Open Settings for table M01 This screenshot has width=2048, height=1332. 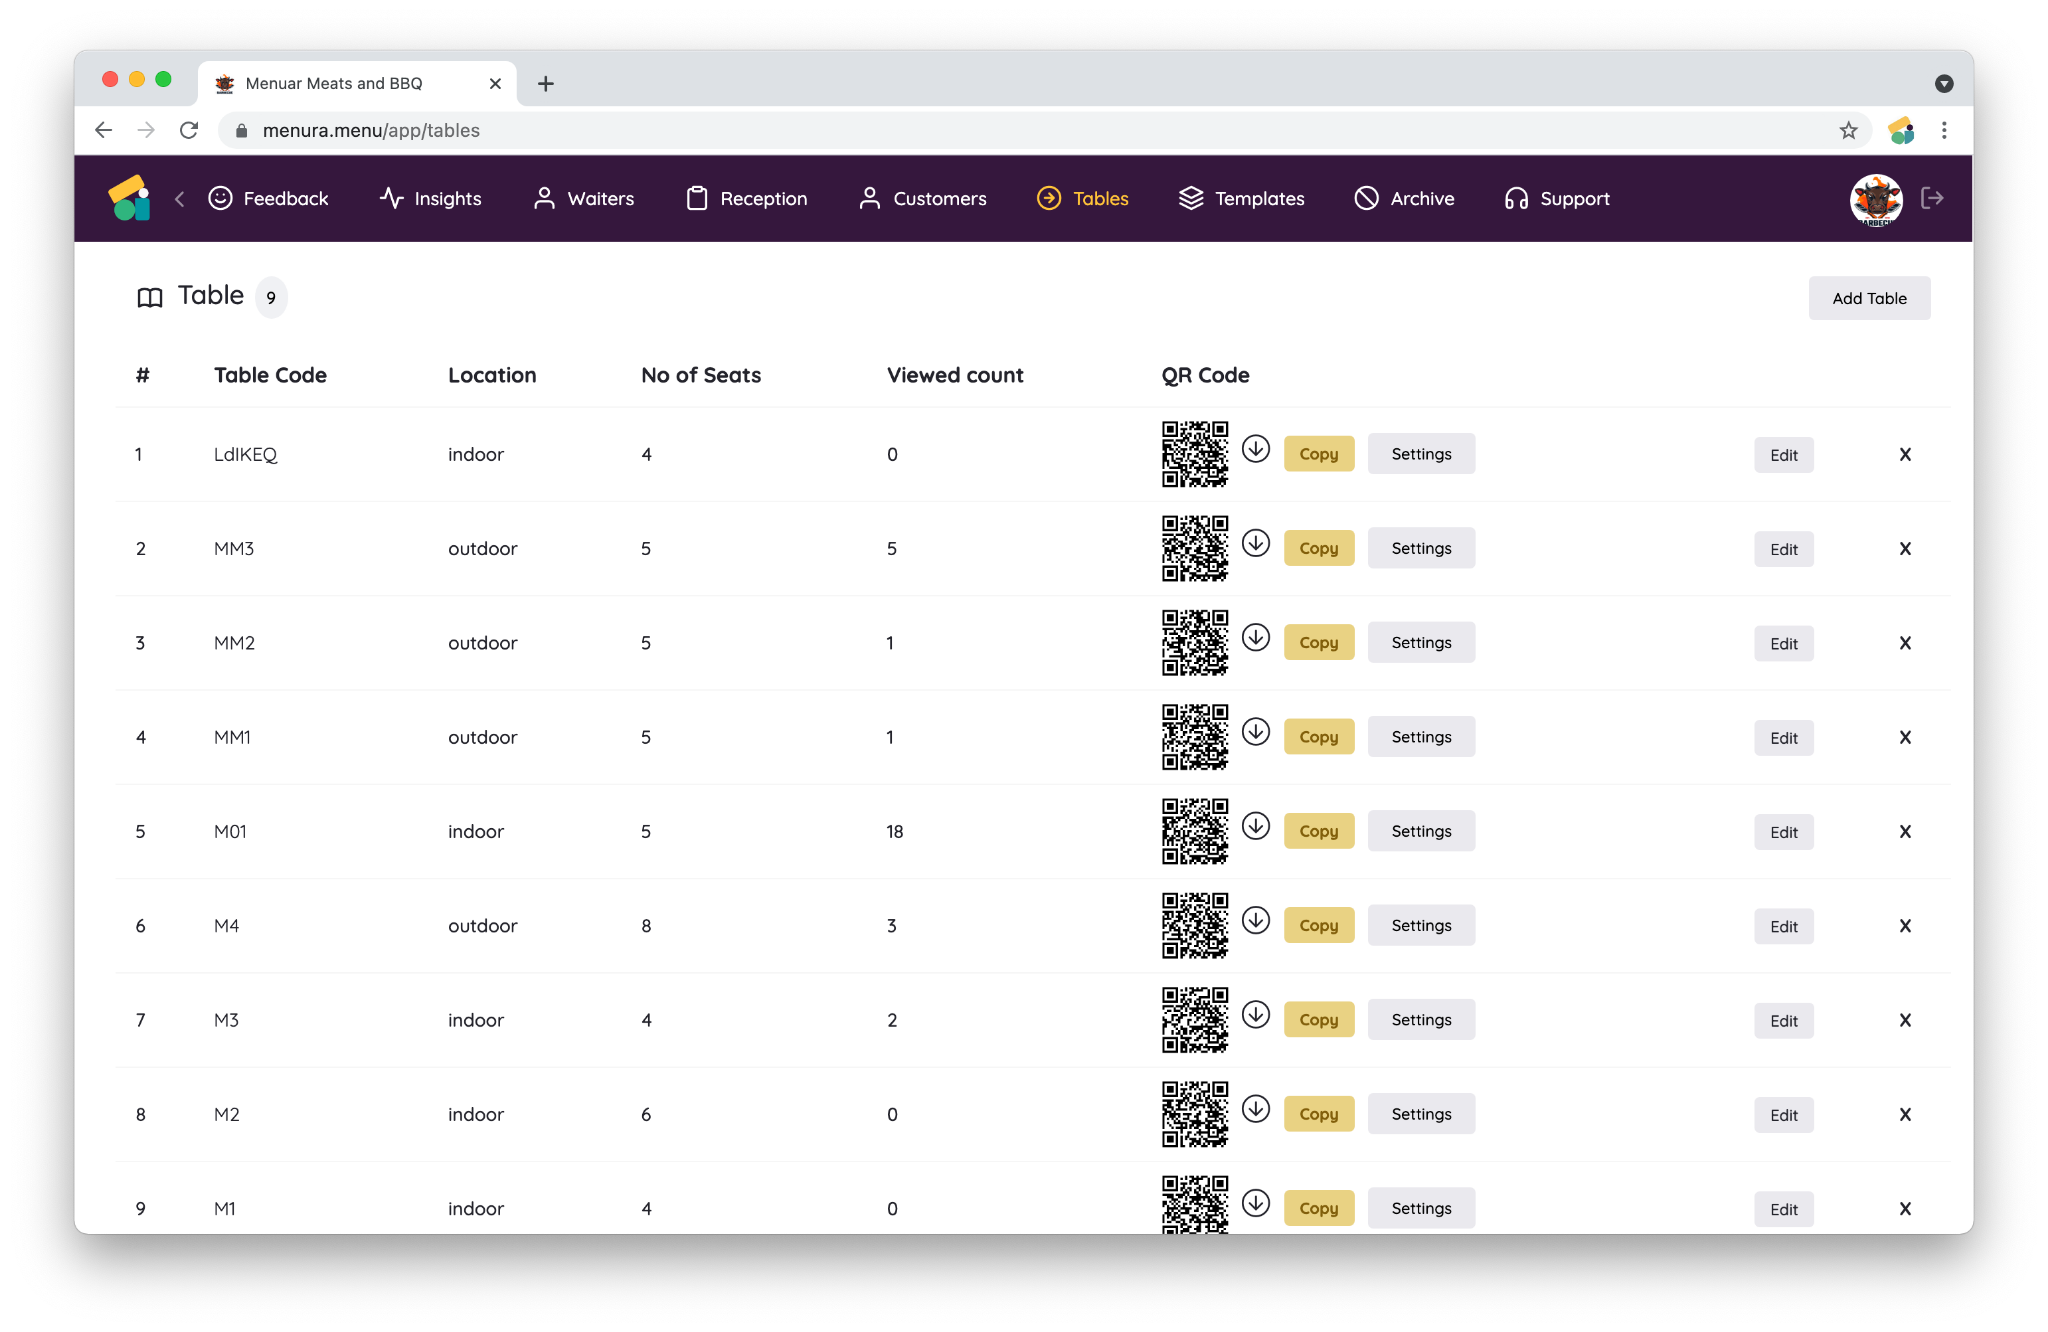click(x=1421, y=831)
